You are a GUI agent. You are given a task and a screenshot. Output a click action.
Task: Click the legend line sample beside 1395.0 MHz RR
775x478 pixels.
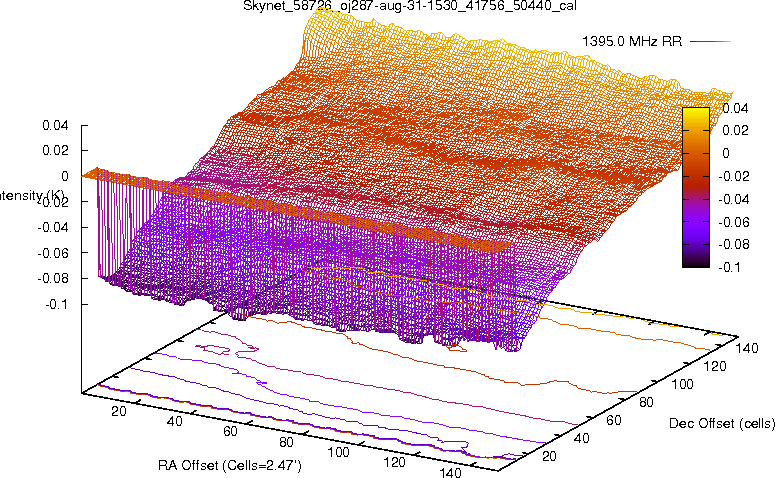710,42
